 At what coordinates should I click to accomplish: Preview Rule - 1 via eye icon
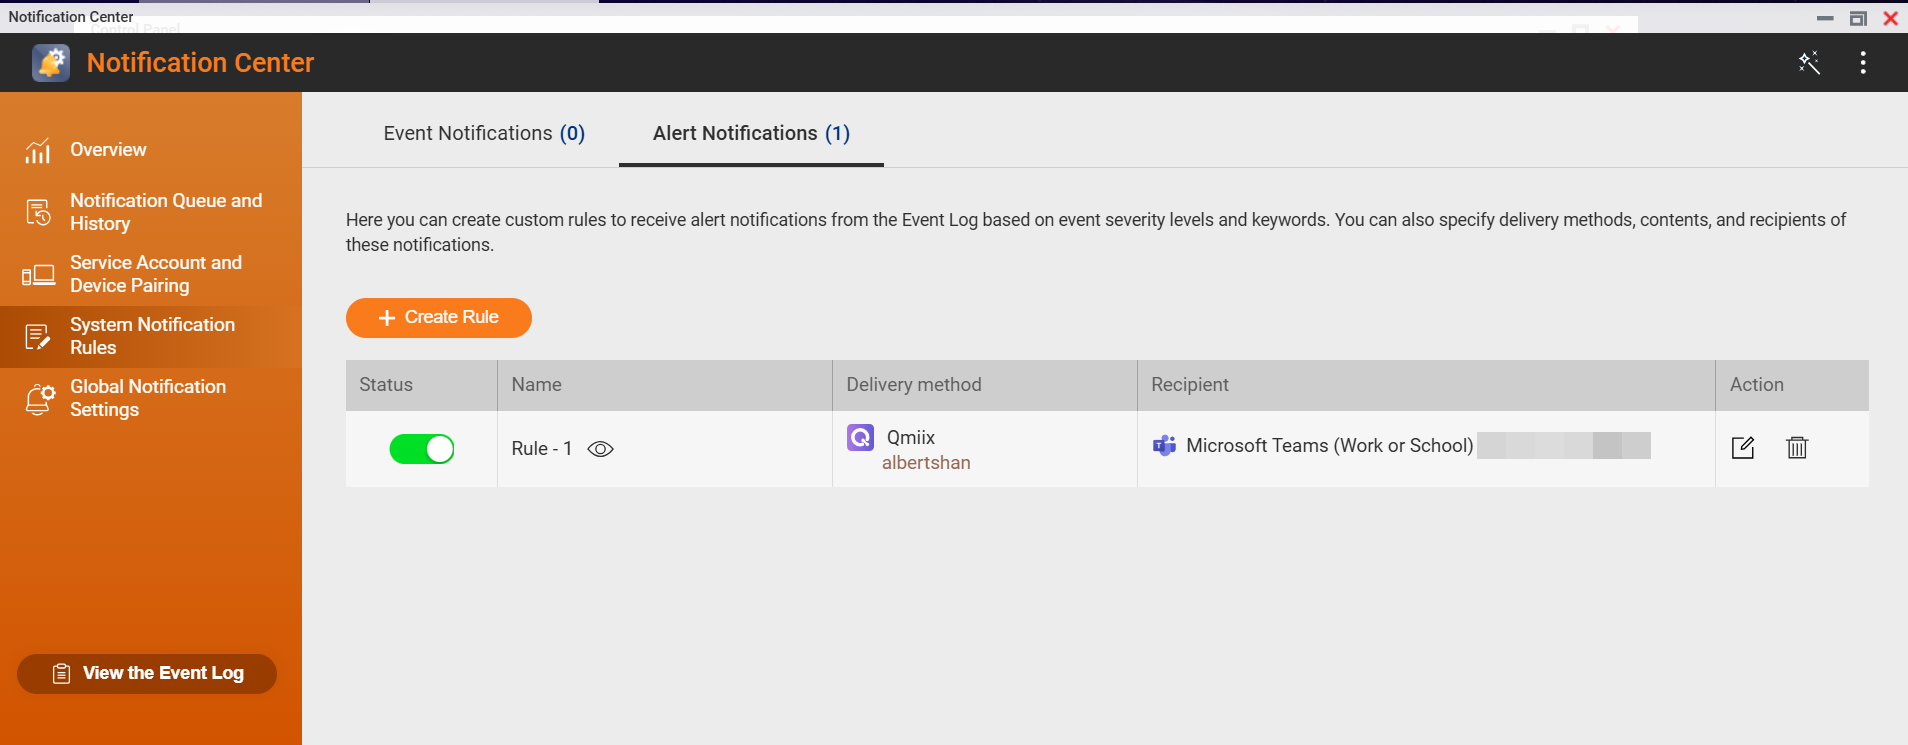pyautogui.click(x=600, y=449)
